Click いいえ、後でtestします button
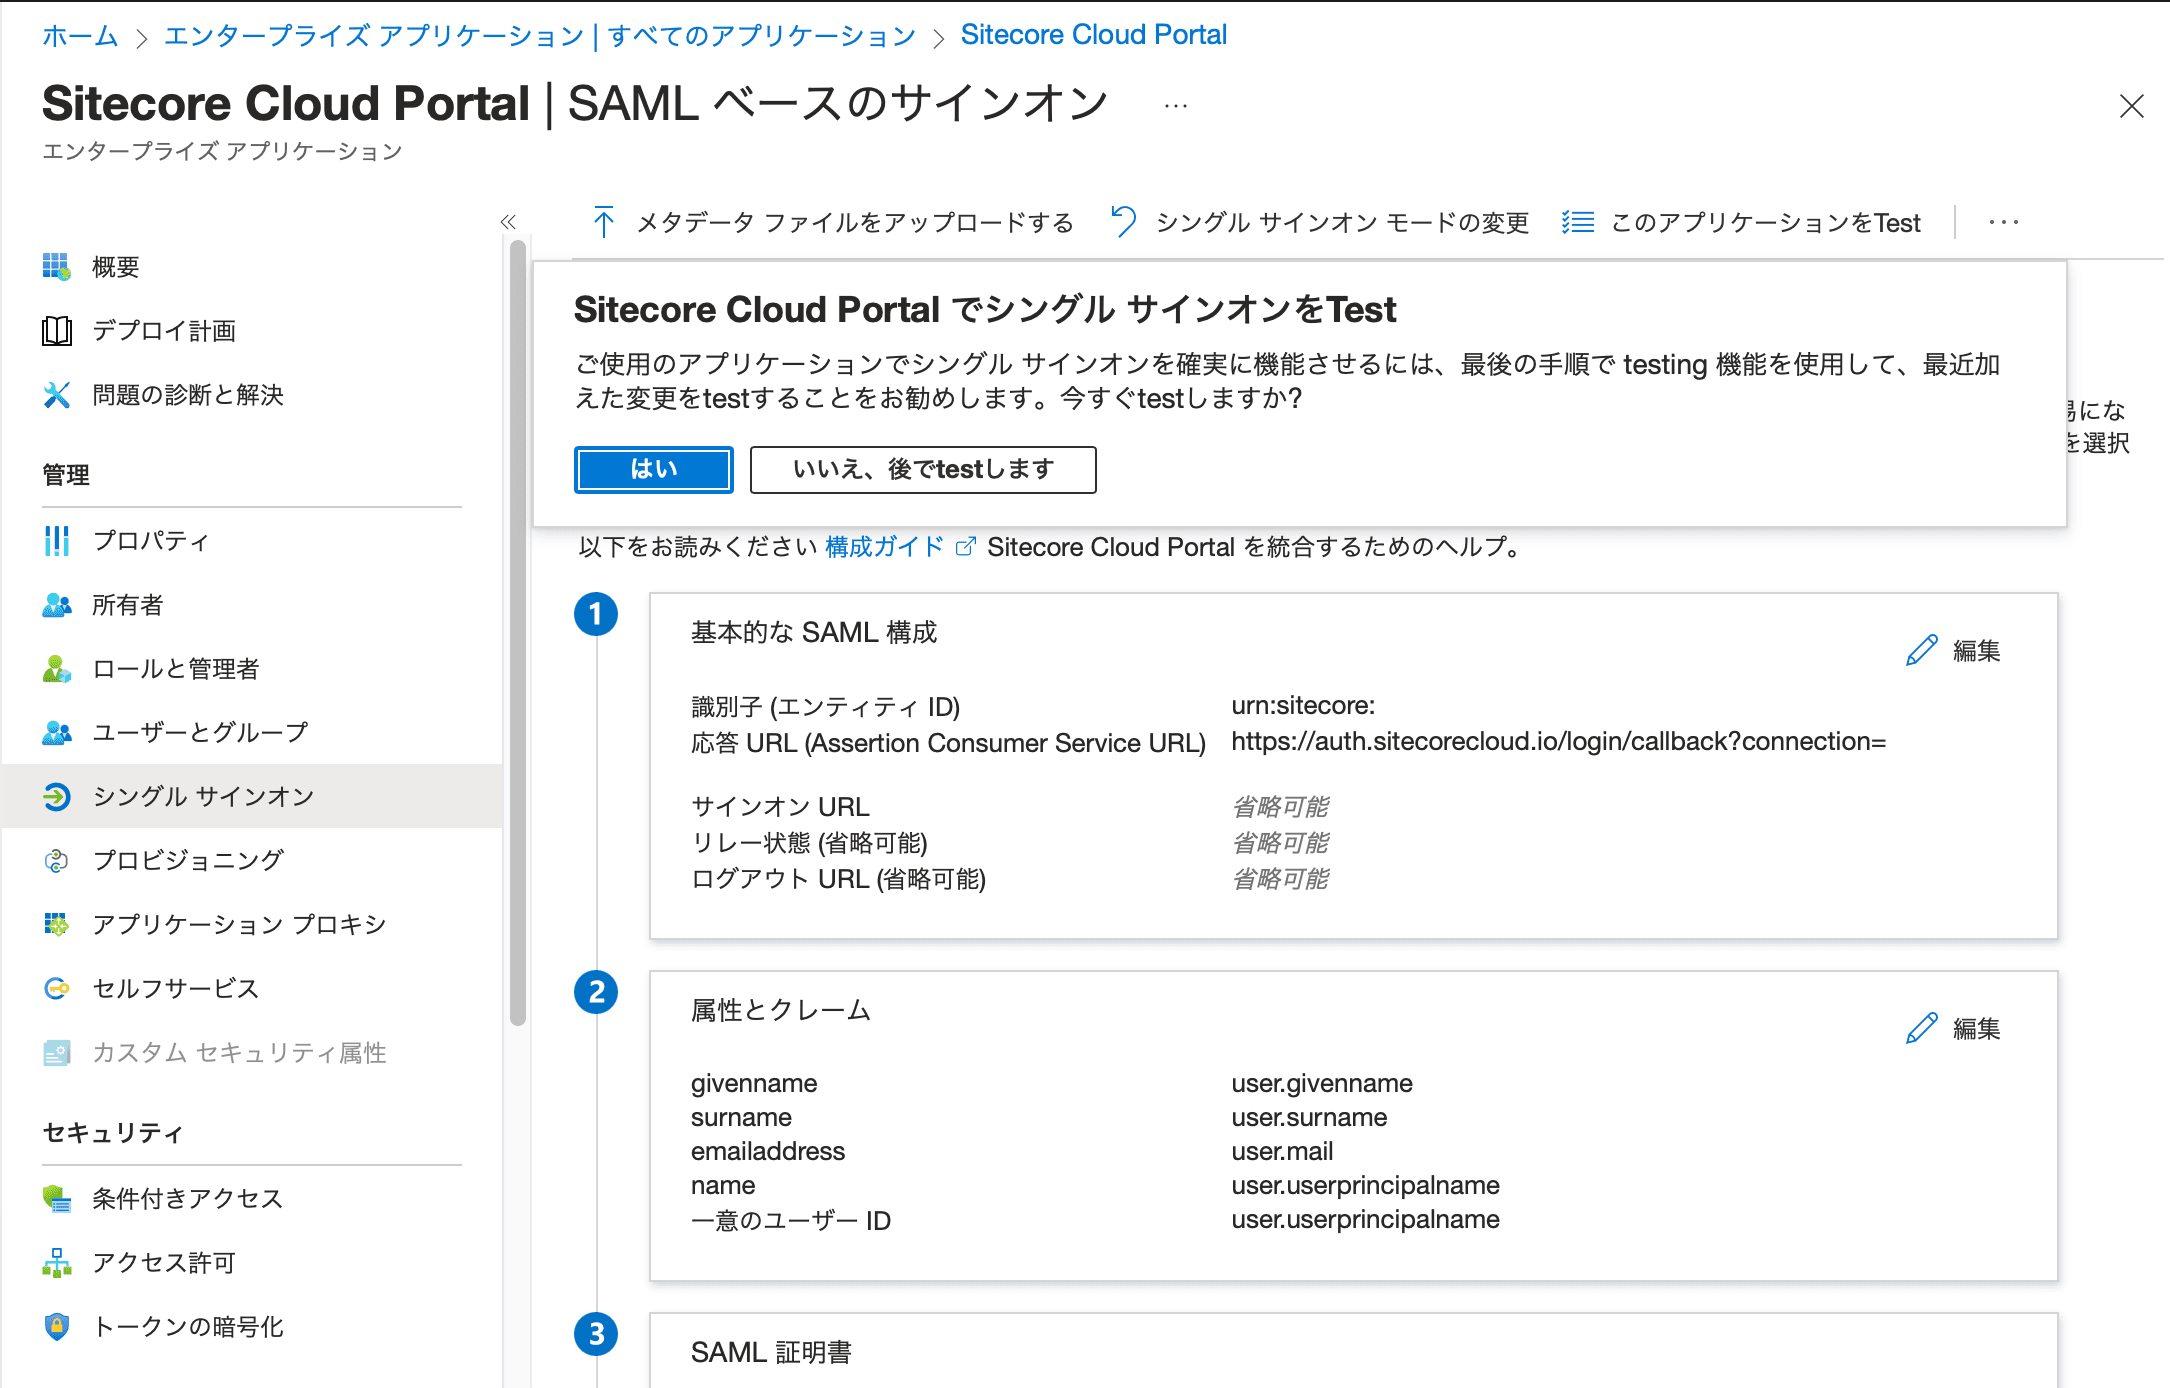Screen dimensions: 2170x1388 [x=922, y=470]
